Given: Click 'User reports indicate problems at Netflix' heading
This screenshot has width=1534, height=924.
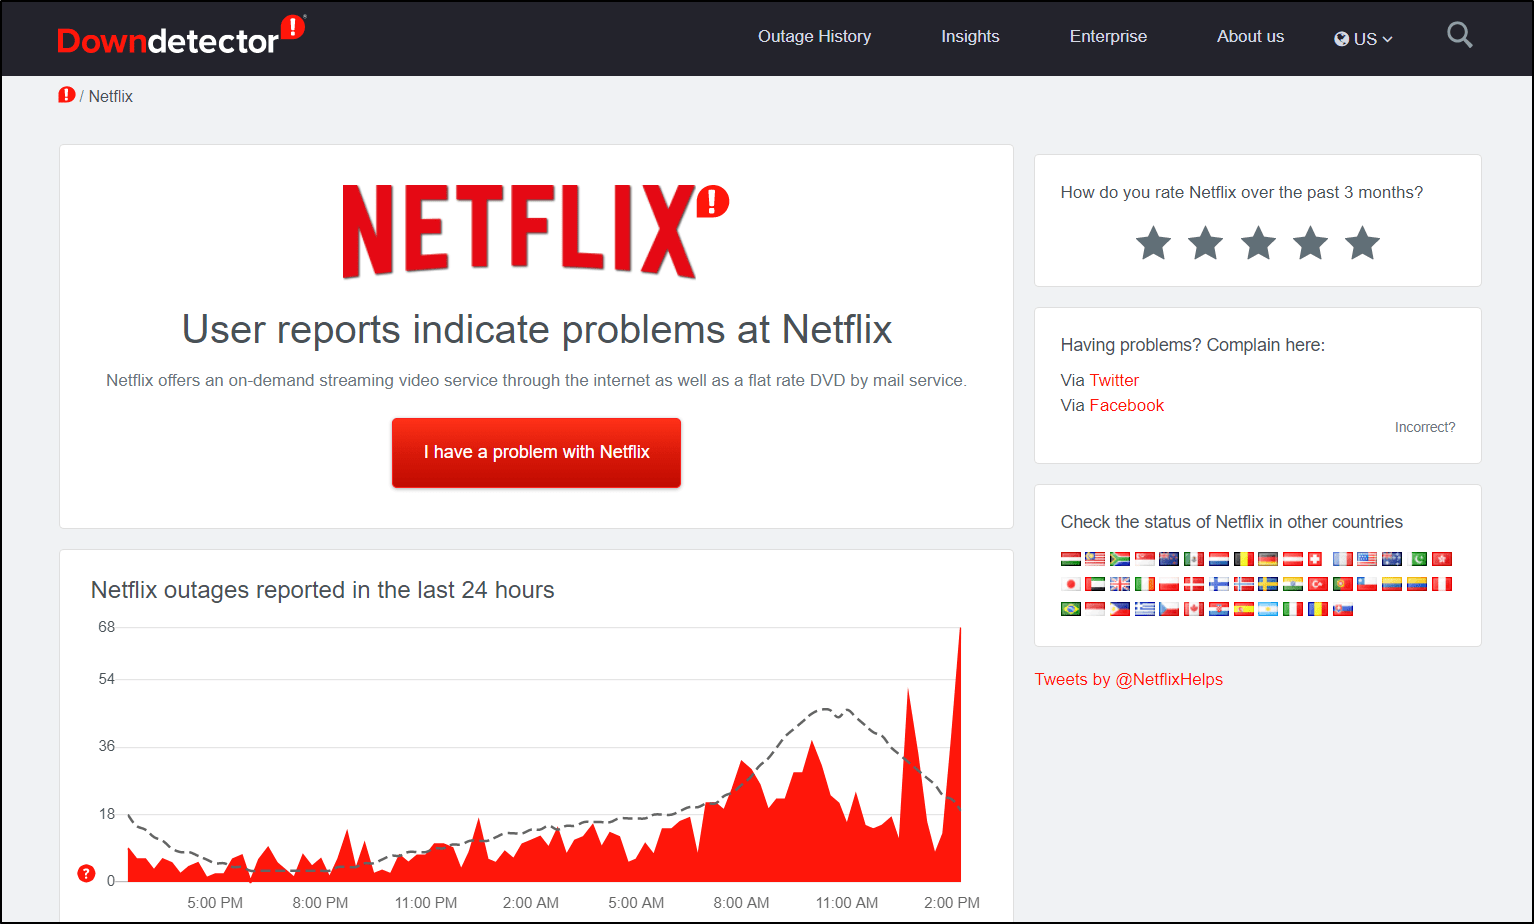Looking at the screenshot, I should (x=536, y=329).
